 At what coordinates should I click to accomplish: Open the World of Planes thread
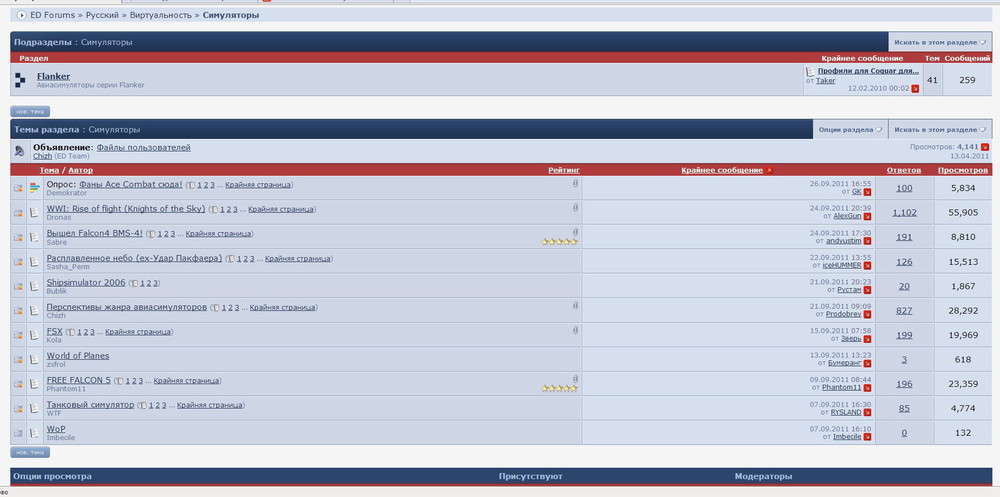point(78,355)
